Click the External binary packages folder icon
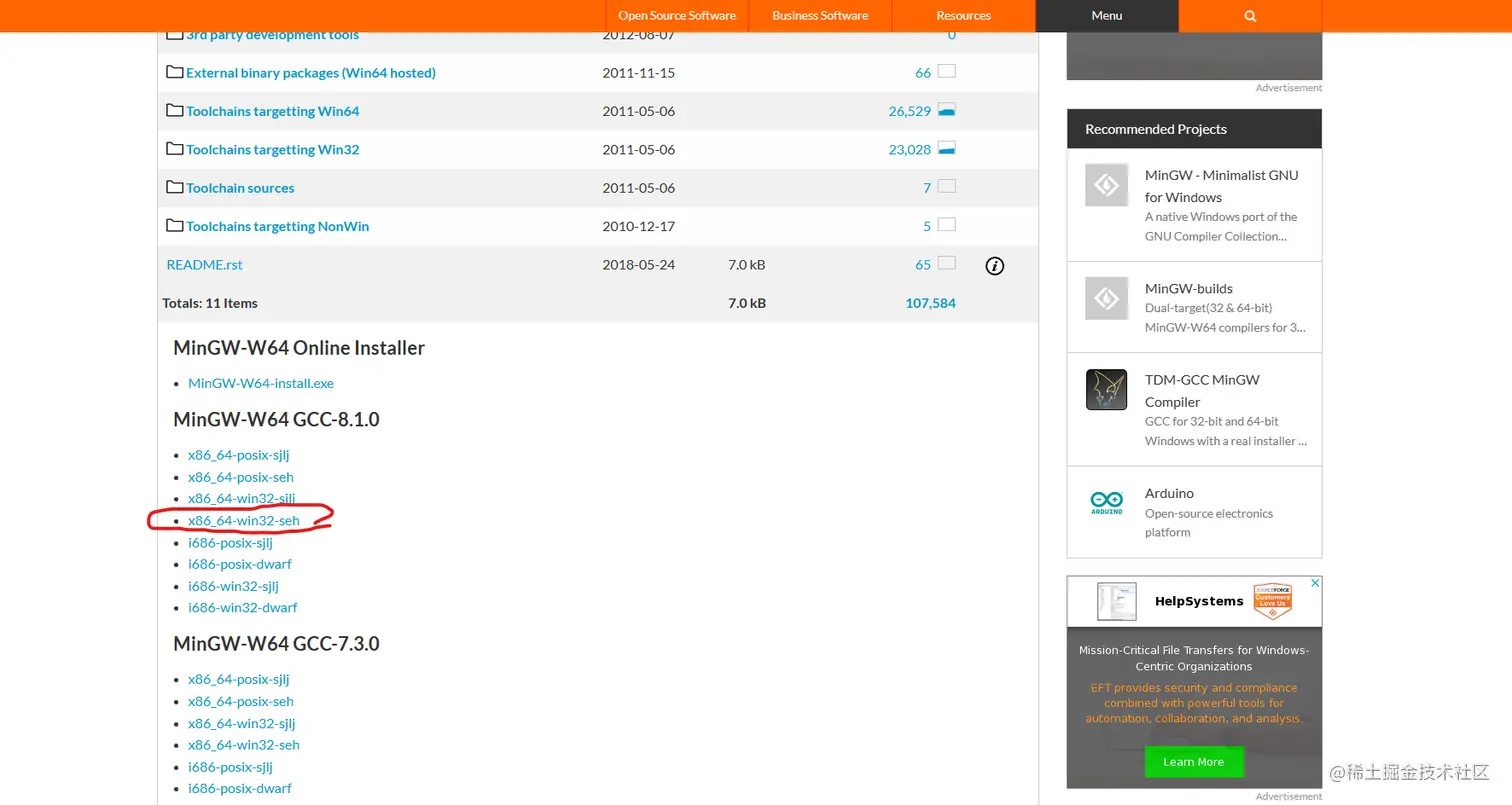Image resolution: width=1512 pixels, height=805 pixels. (x=175, y=72)
